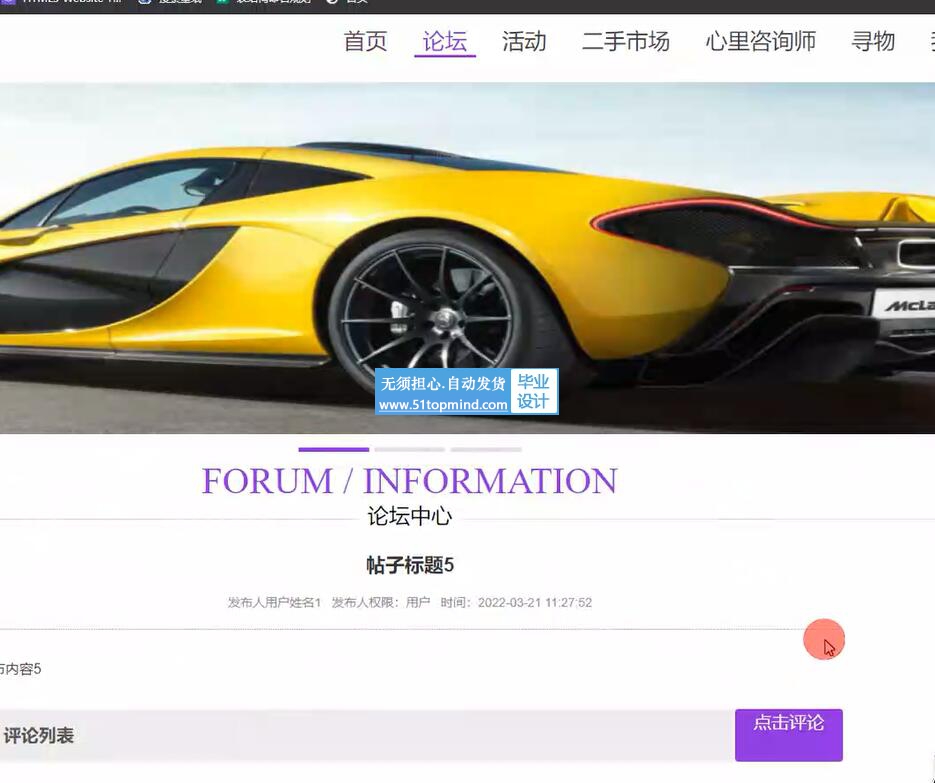Click the 评论列表 heading
This screenshot has width=935, height=783.
coord(38,735)
